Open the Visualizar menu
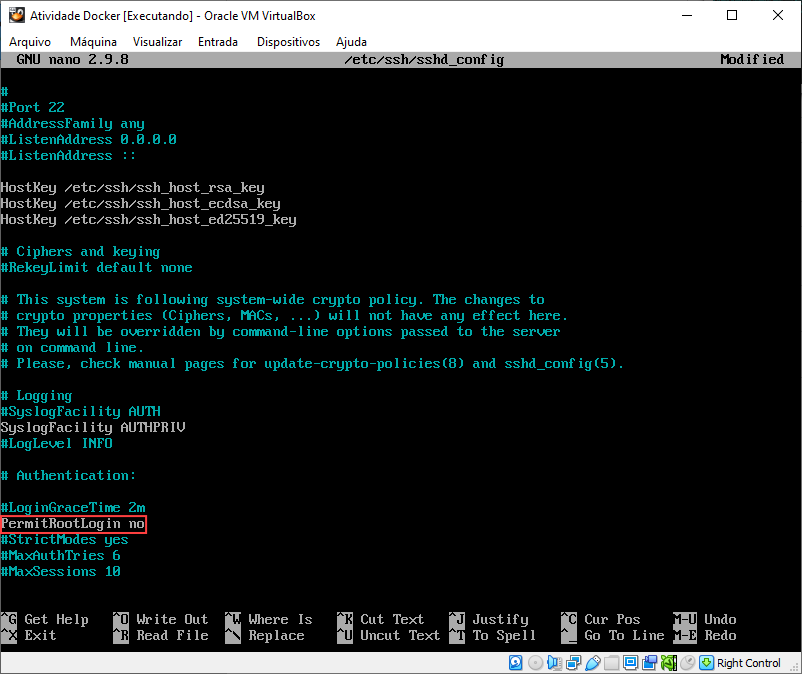 coord(160,42)
